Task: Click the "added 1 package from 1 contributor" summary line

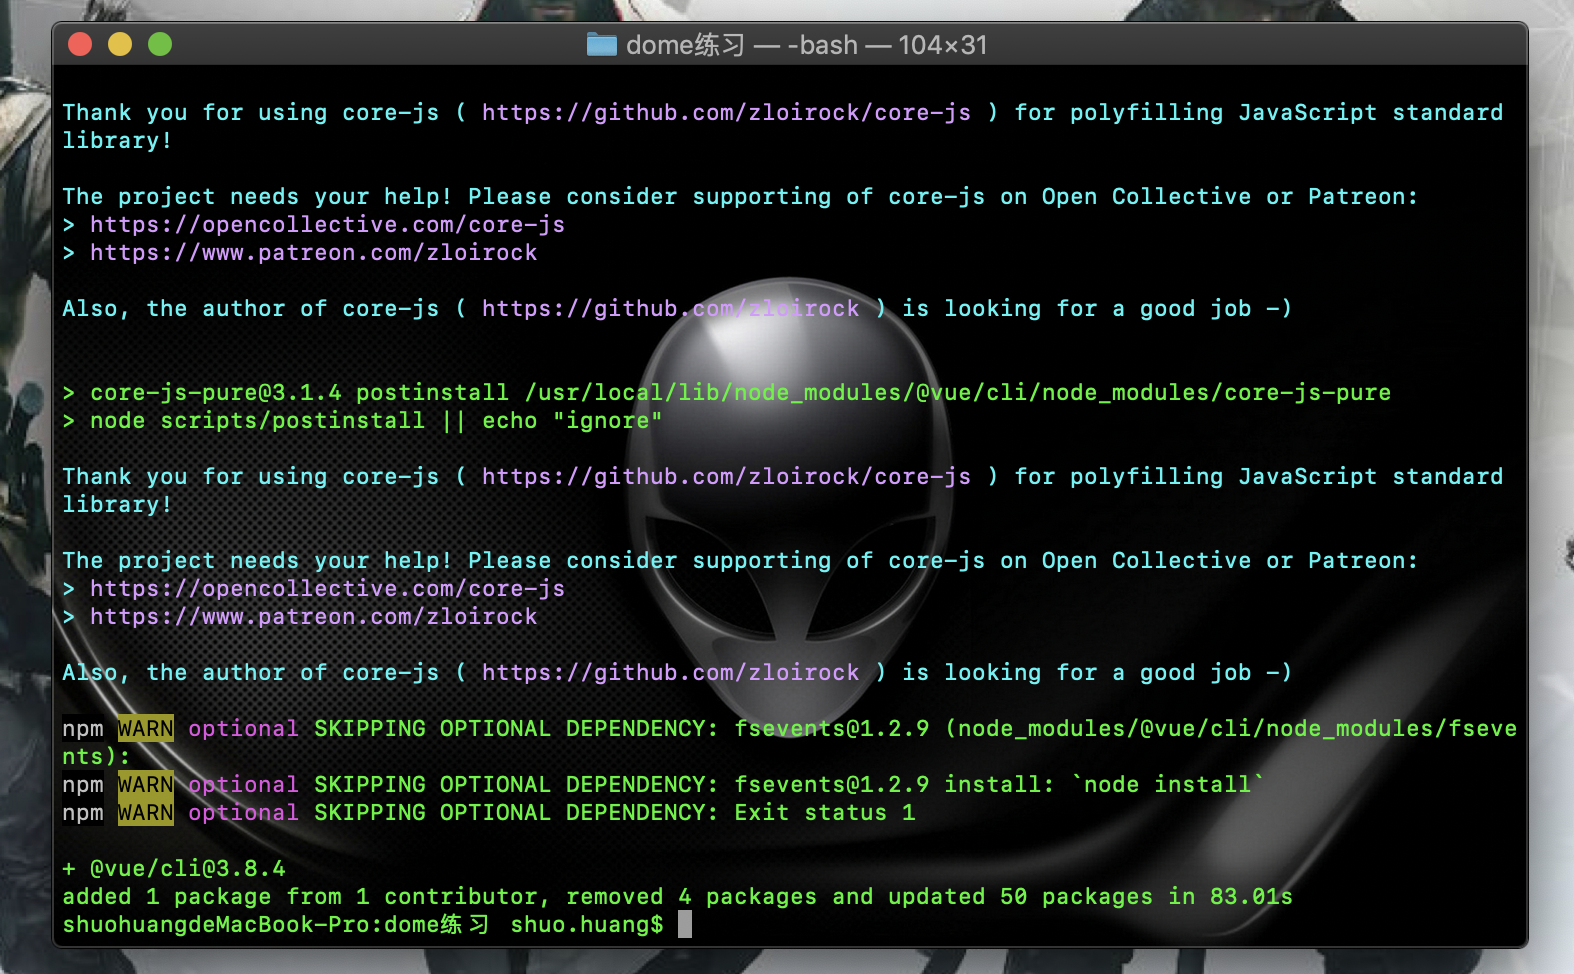Action: [x=677, y=896]
